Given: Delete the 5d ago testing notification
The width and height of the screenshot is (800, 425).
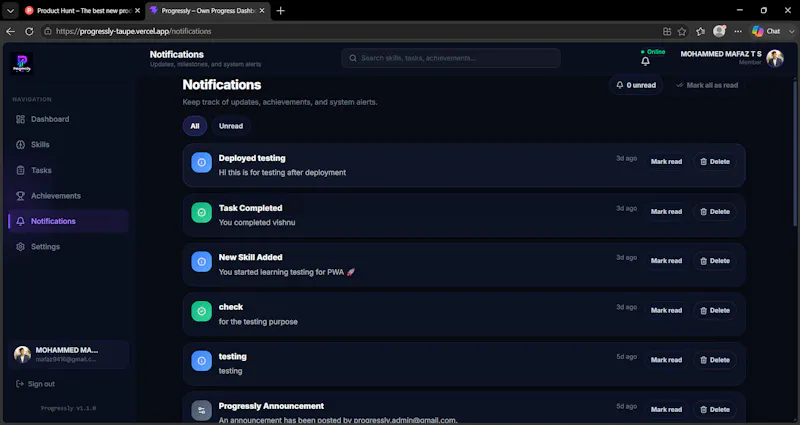Looking at the screenshot, I should 715,360.
